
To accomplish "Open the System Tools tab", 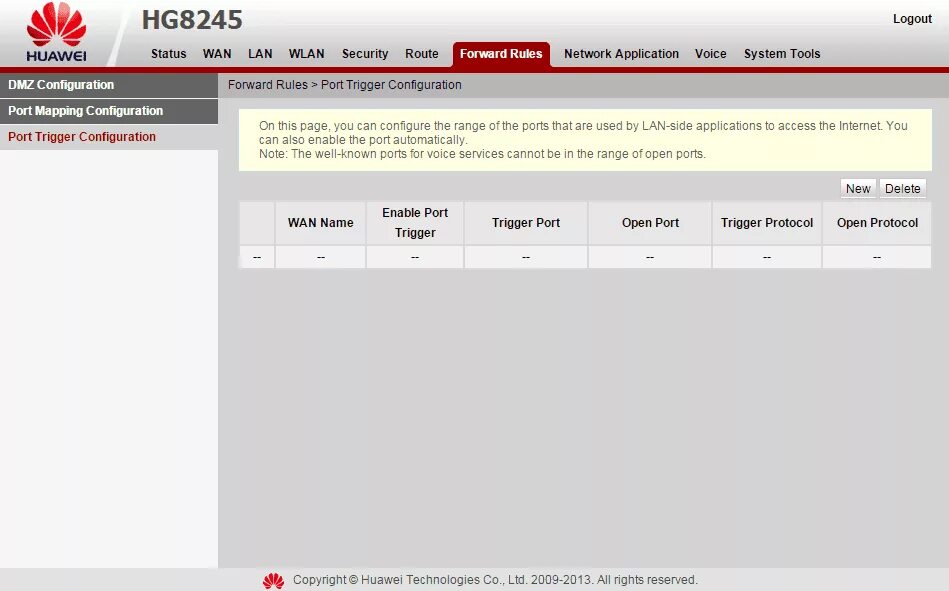I will (x=782, y=54).
